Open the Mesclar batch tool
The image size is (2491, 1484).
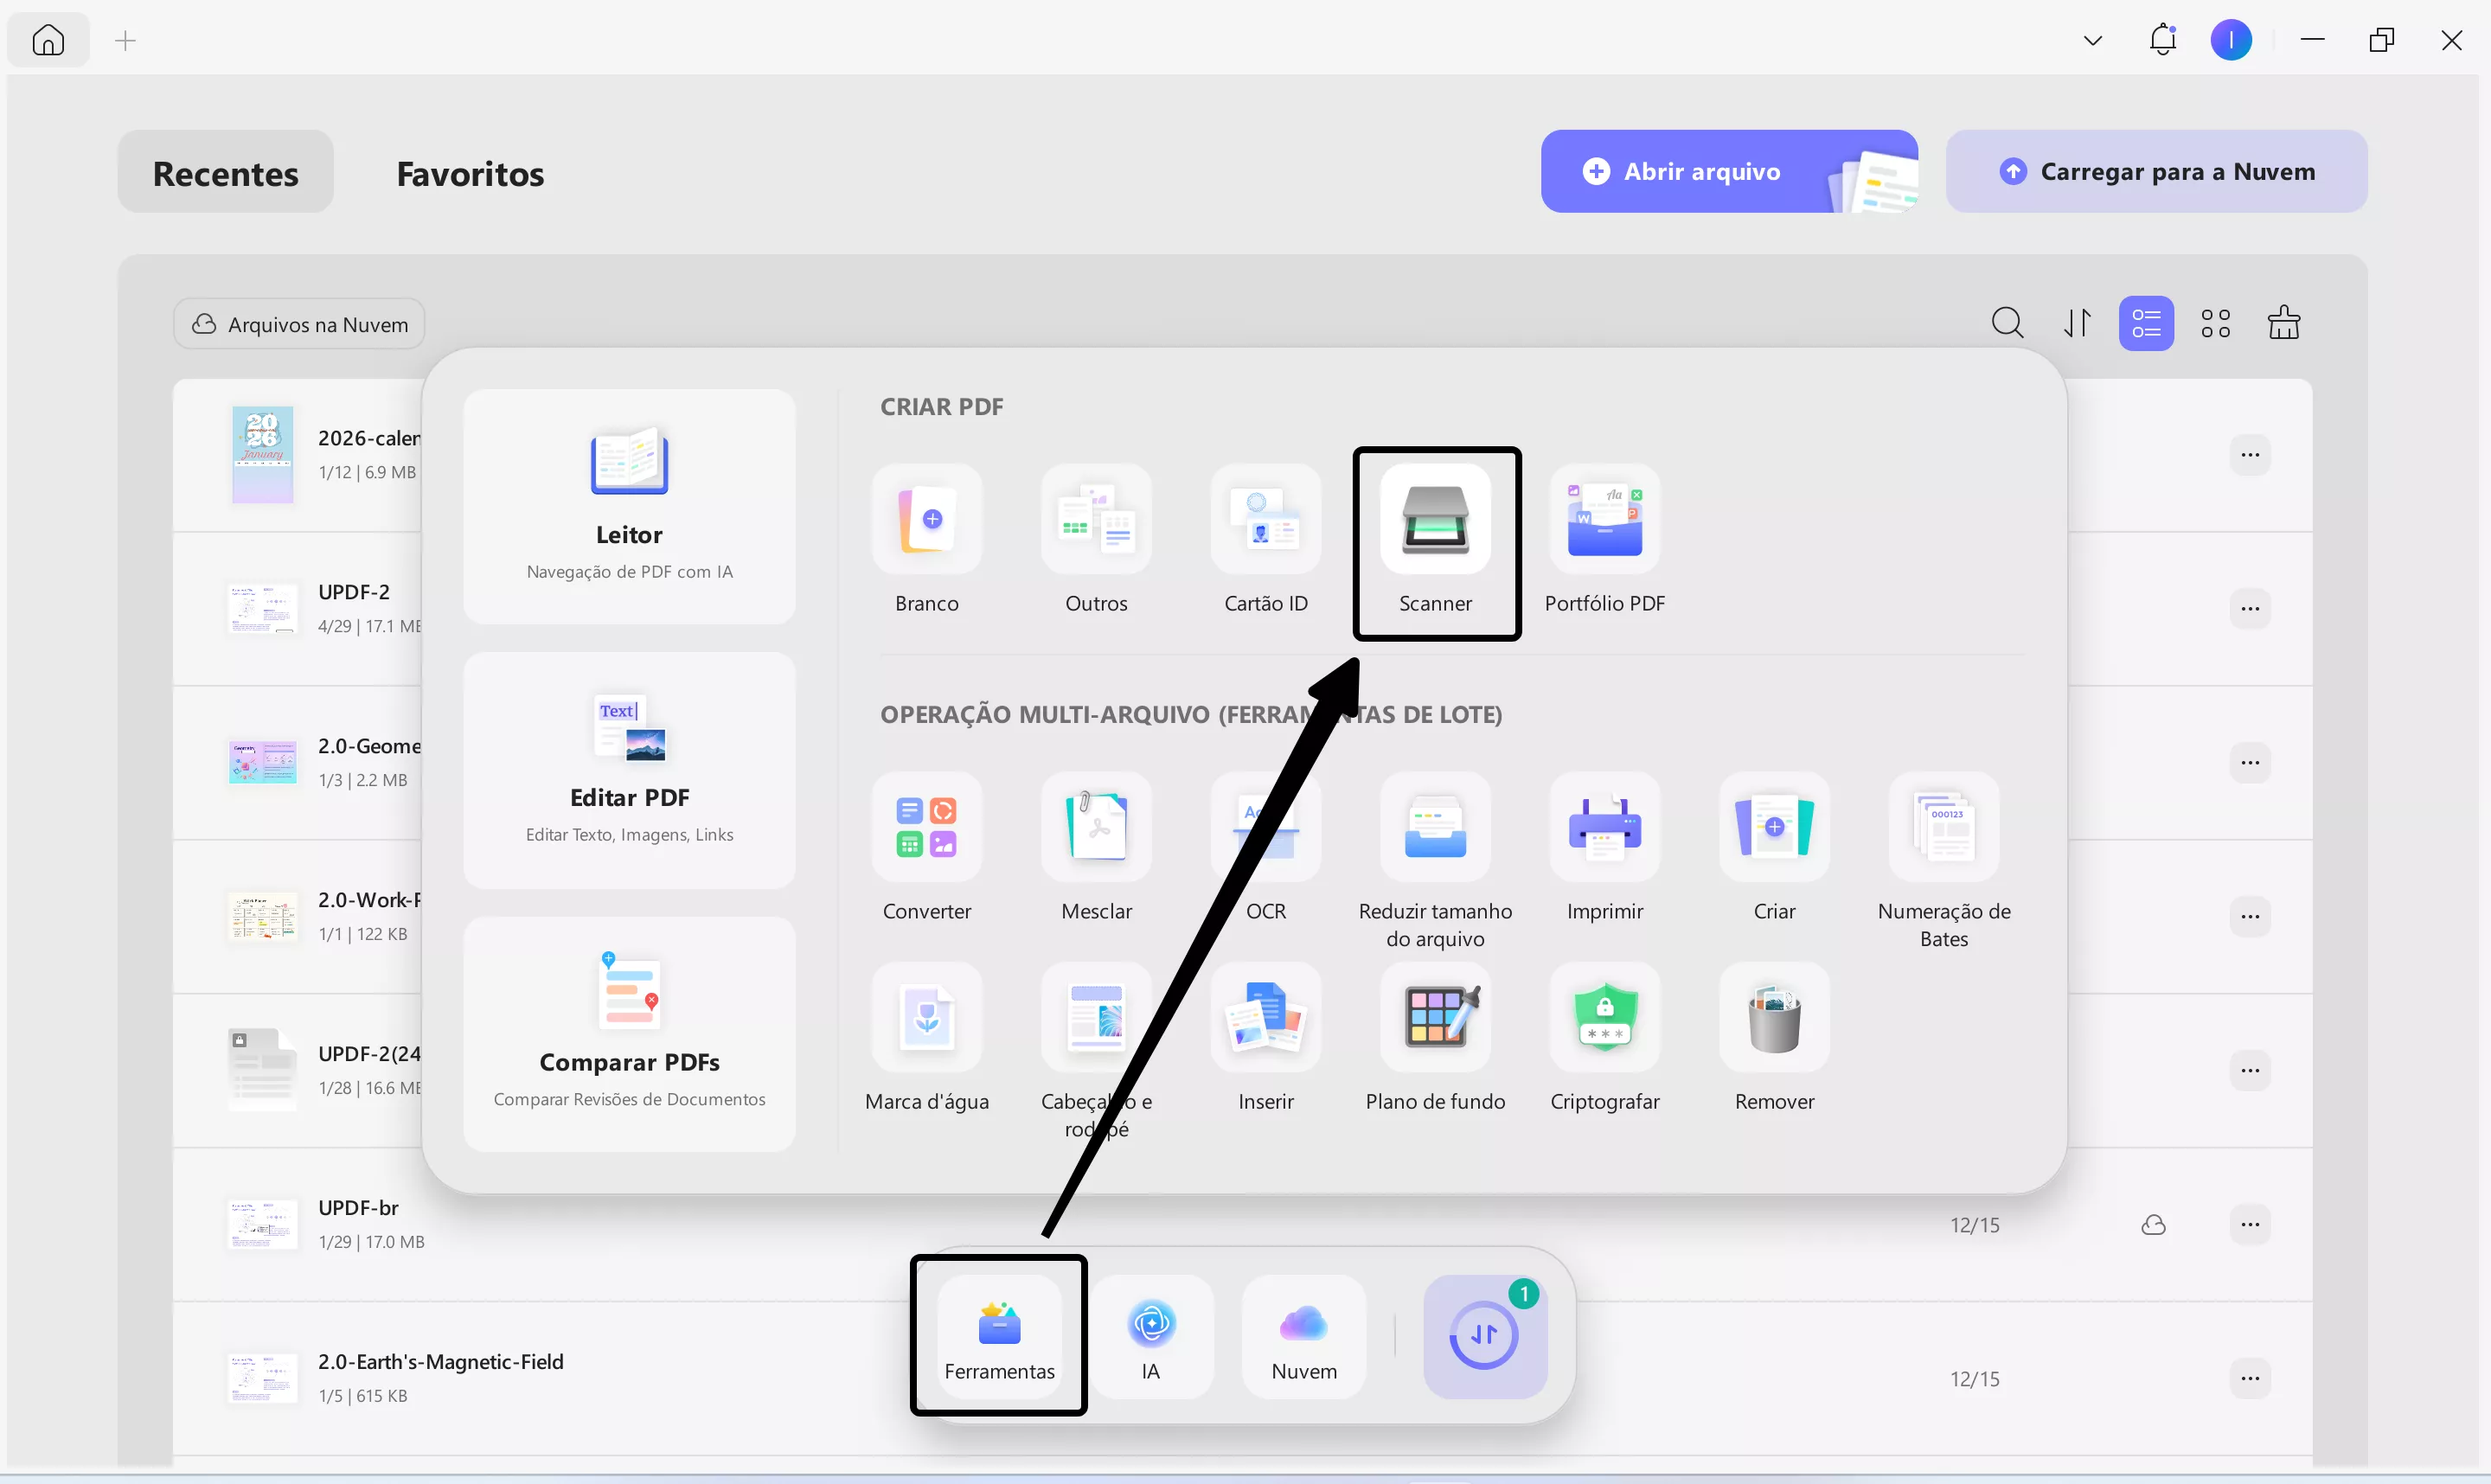coord(1096,828)
